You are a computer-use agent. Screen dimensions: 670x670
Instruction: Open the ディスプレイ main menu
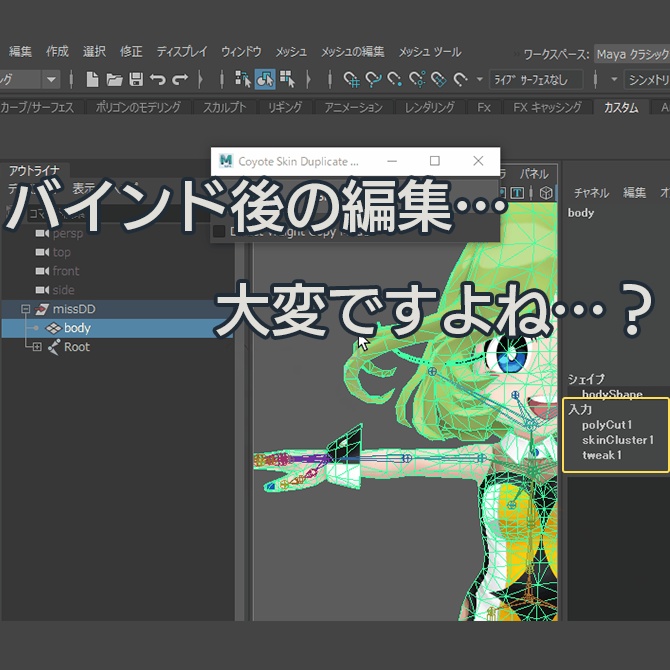coord(182,52)
